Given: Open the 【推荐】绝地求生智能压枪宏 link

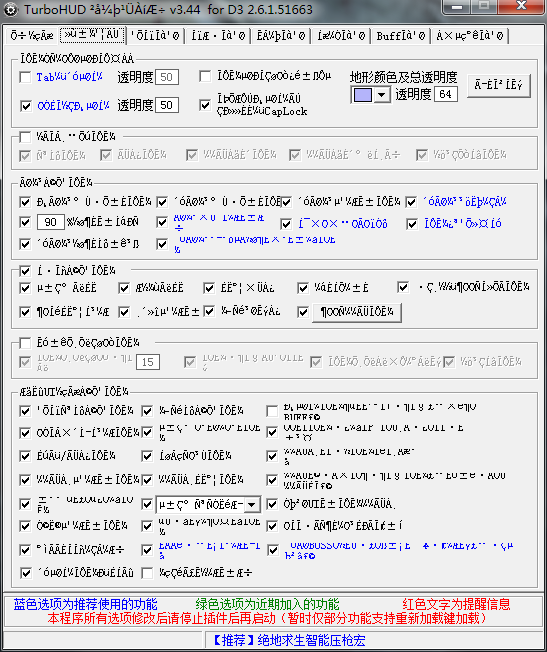Looking at the screenshot, I should click(x=289, y=640).
